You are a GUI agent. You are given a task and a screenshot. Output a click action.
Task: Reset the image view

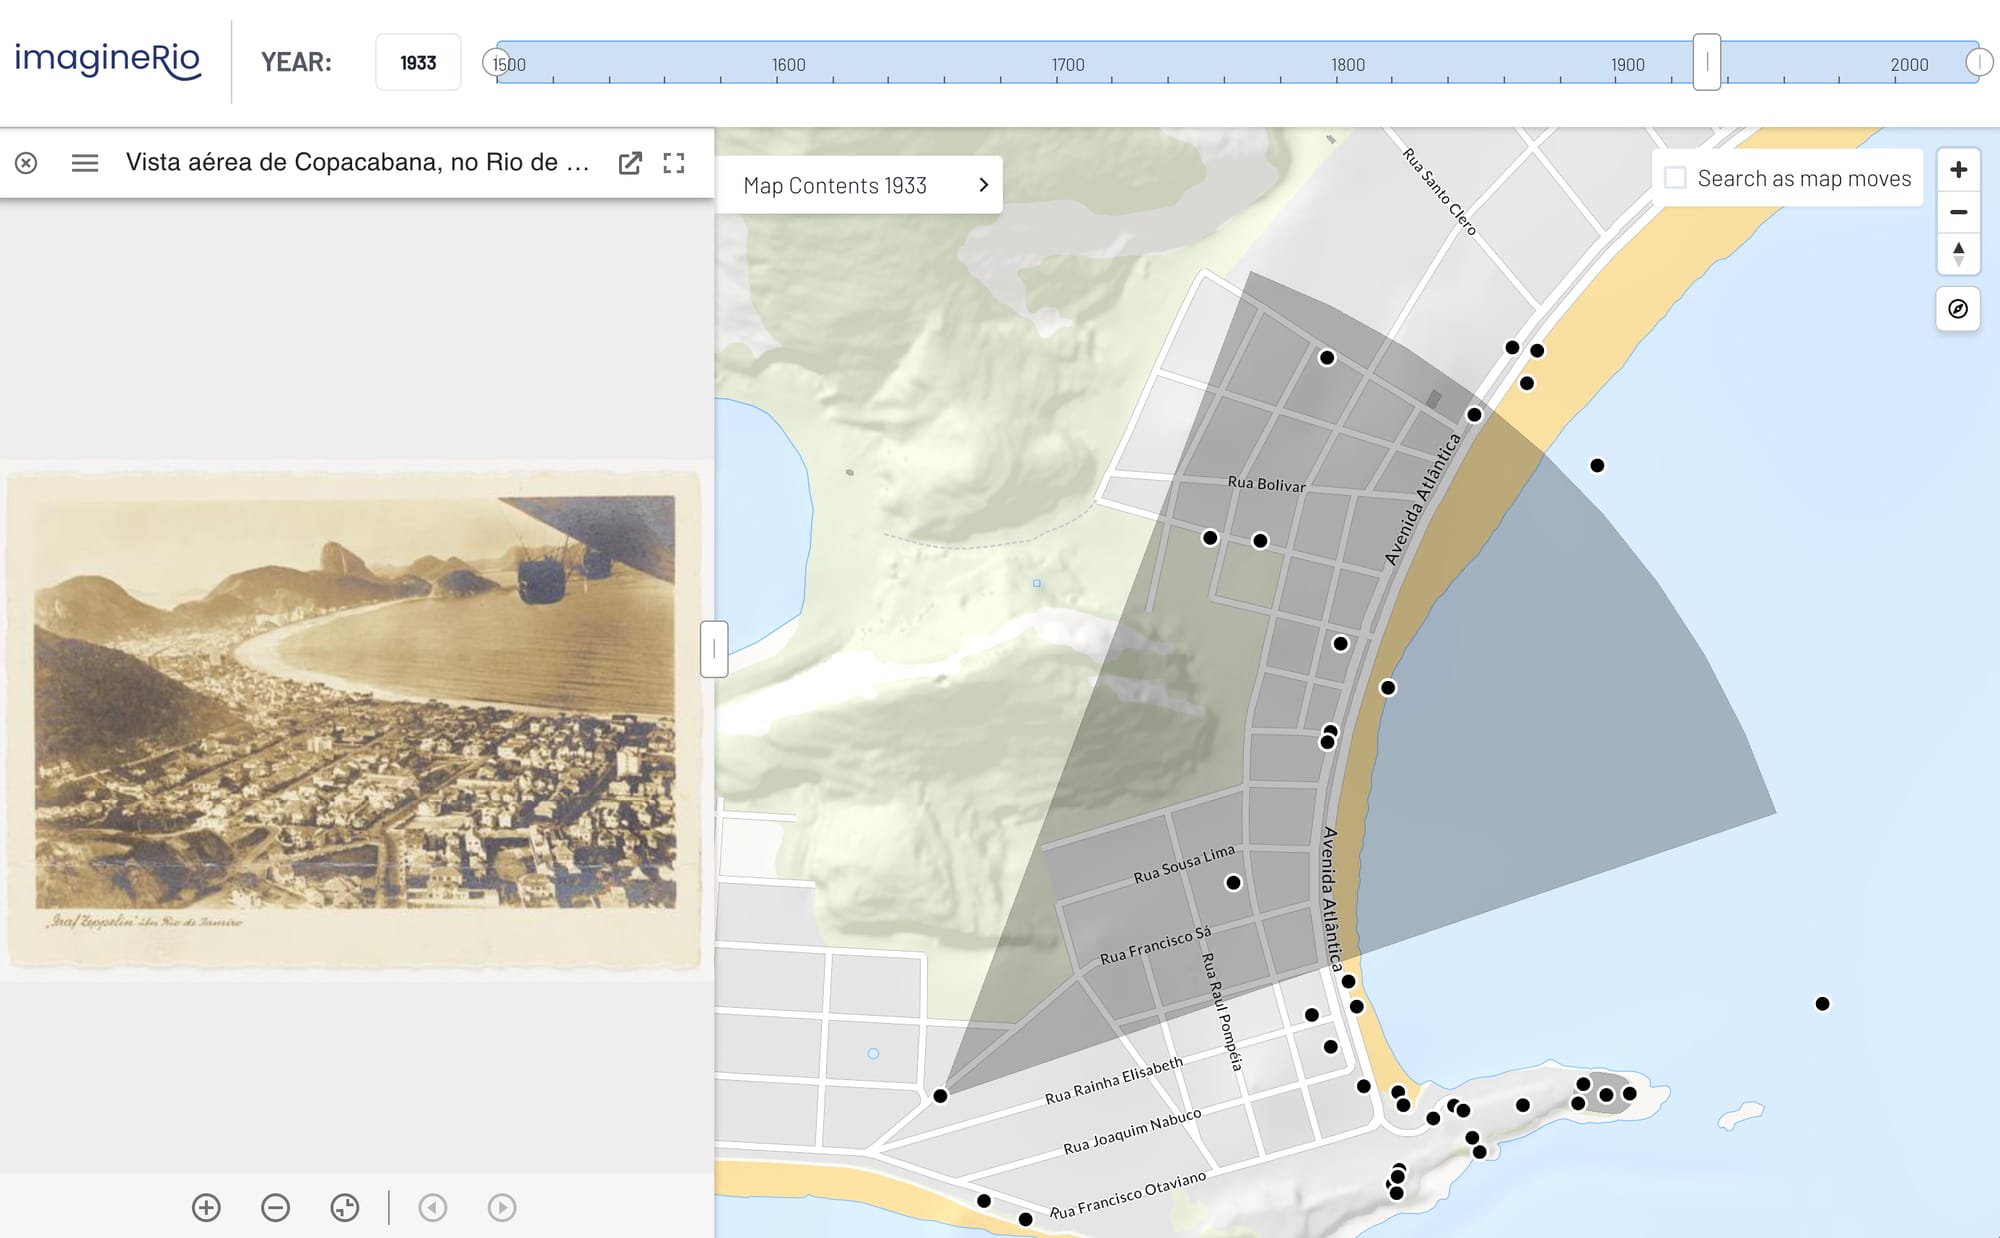(344, 1207)
